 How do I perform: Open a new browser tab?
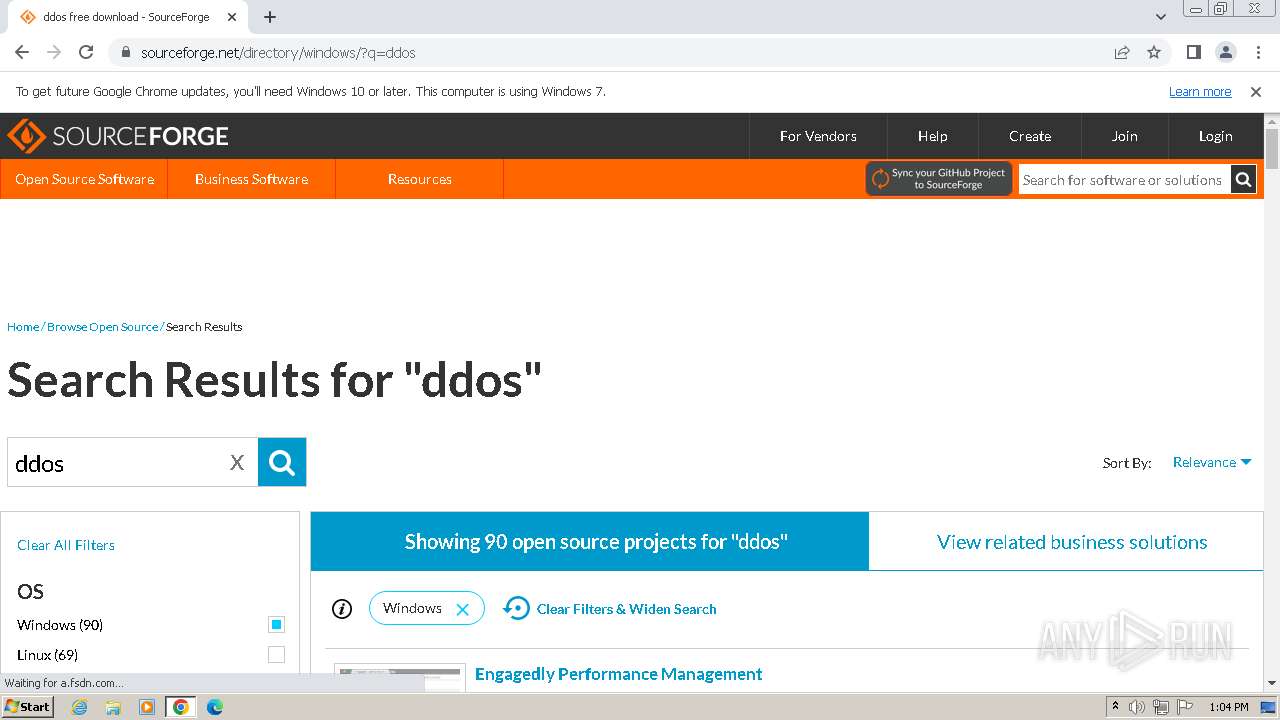[270, 17]
